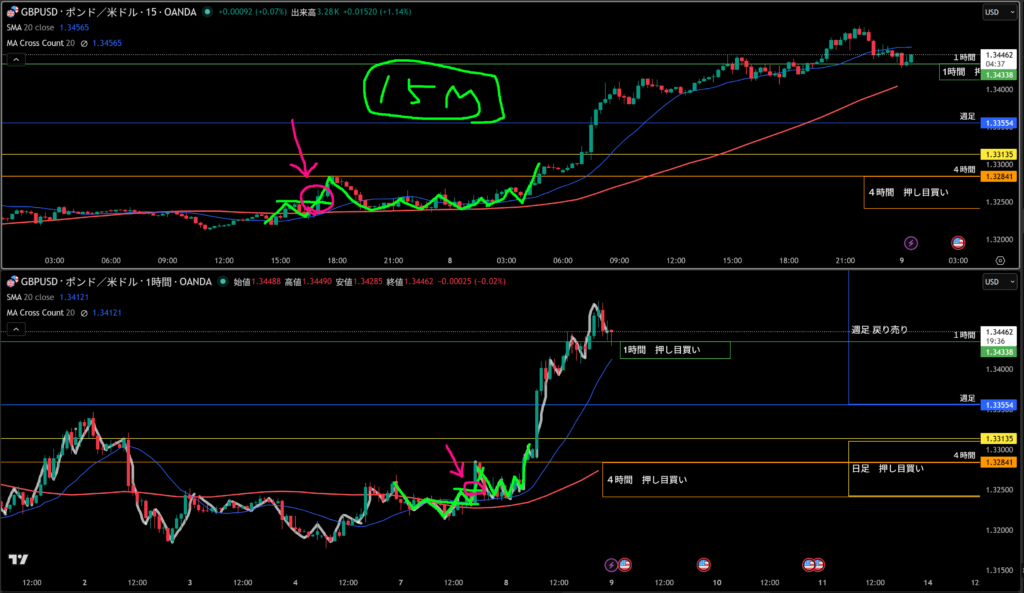1024x593 pixels.
Task: Collapse the top chart indicator legend
Action: [x=16, y=60]
